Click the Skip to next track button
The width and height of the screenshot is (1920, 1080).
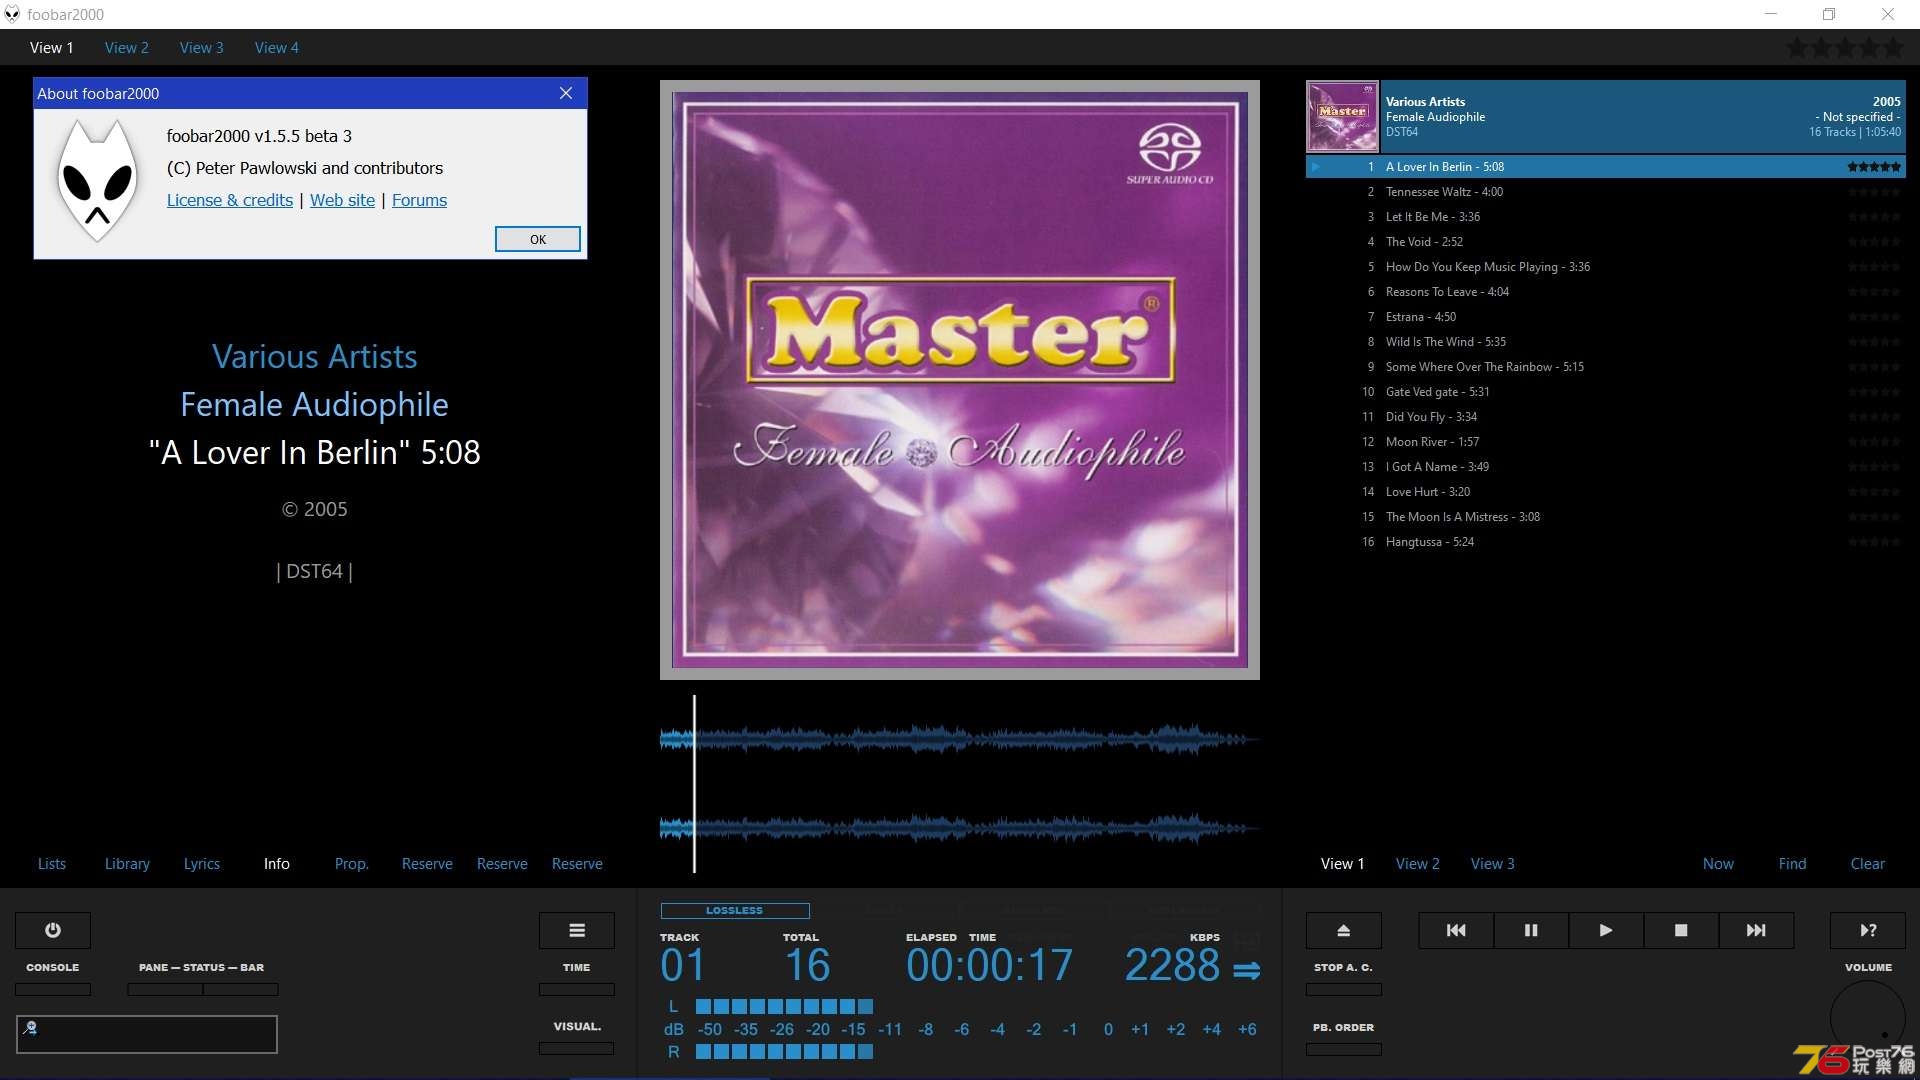coord(1756,930)
